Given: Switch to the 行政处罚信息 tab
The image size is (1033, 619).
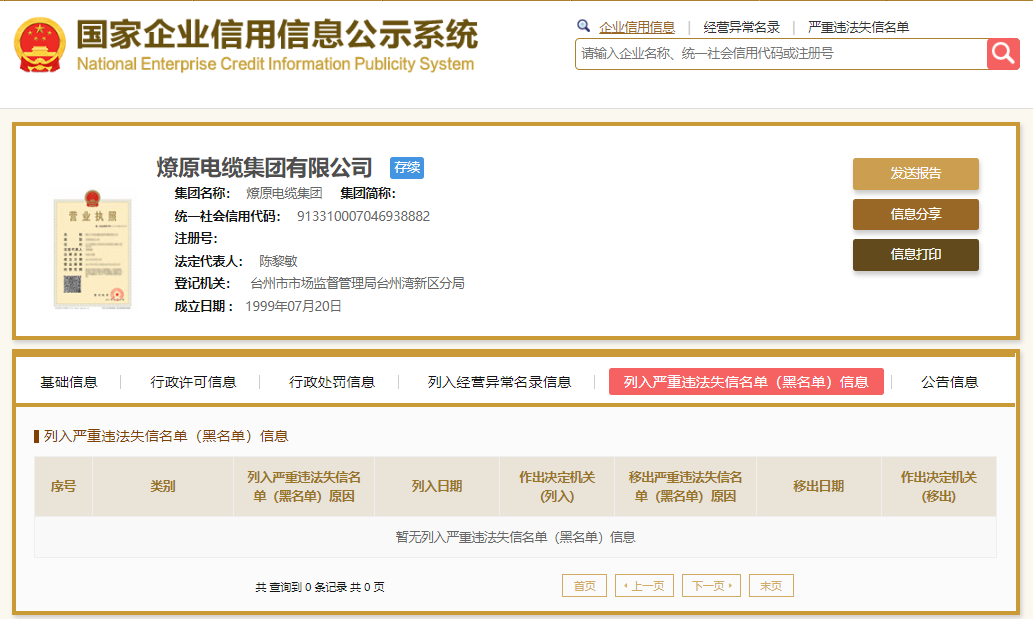Looking at the screenshot, I should (331, 382).
